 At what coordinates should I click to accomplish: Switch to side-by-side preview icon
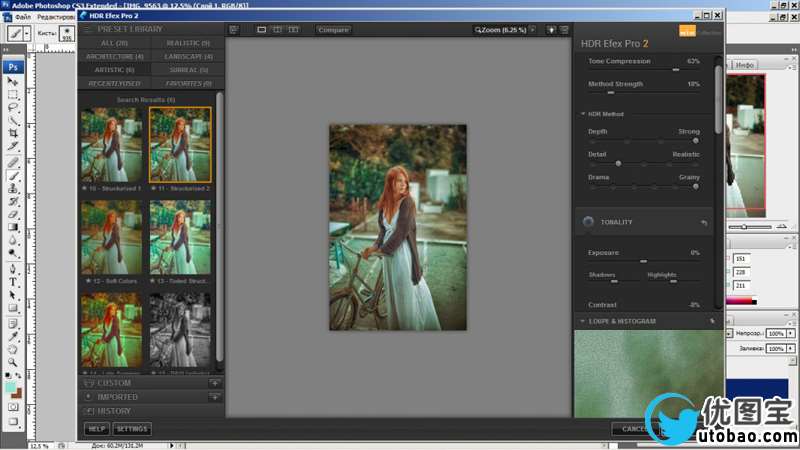293,30
